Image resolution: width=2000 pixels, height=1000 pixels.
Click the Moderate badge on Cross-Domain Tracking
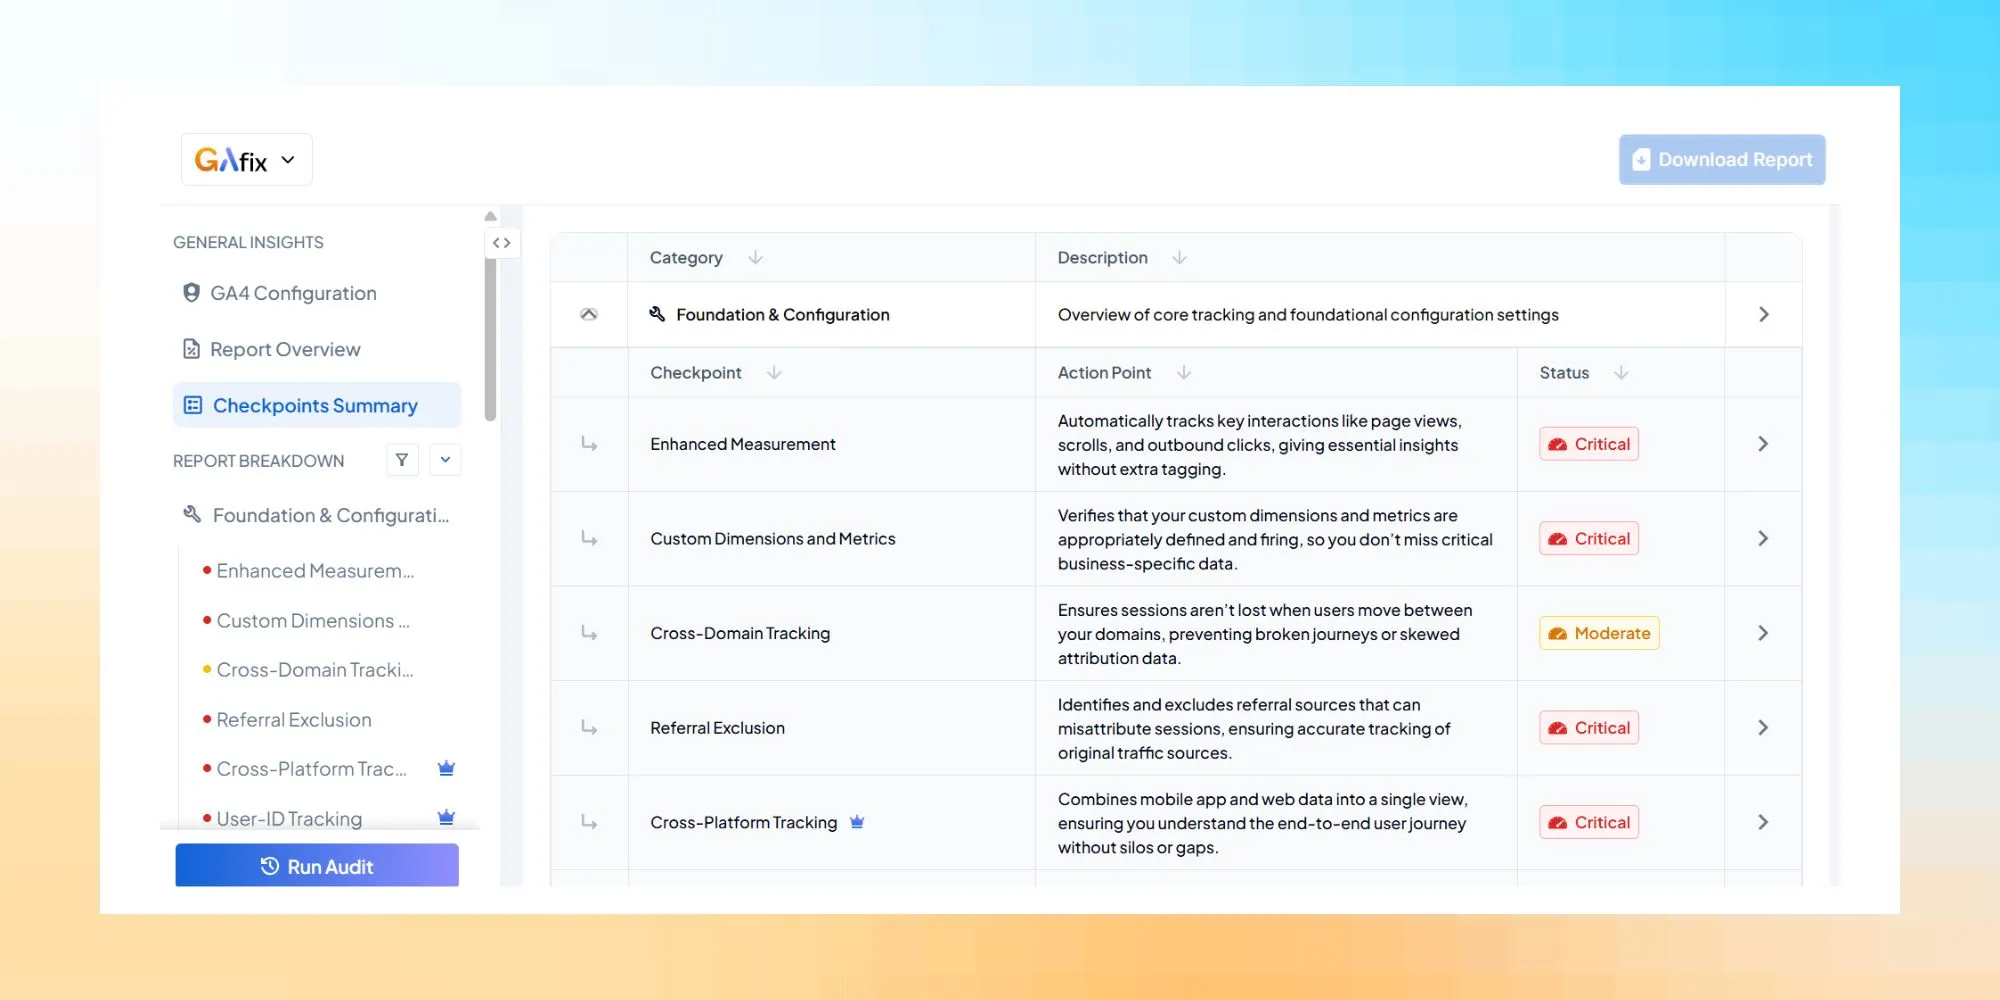1598,632
